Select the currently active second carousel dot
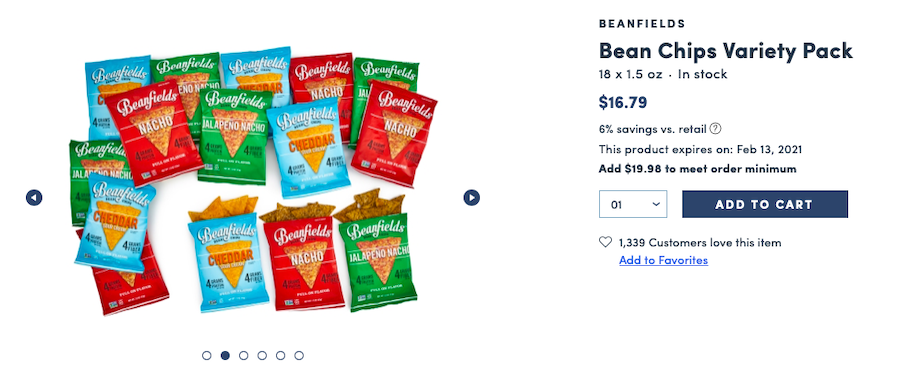 coord(225,355)
